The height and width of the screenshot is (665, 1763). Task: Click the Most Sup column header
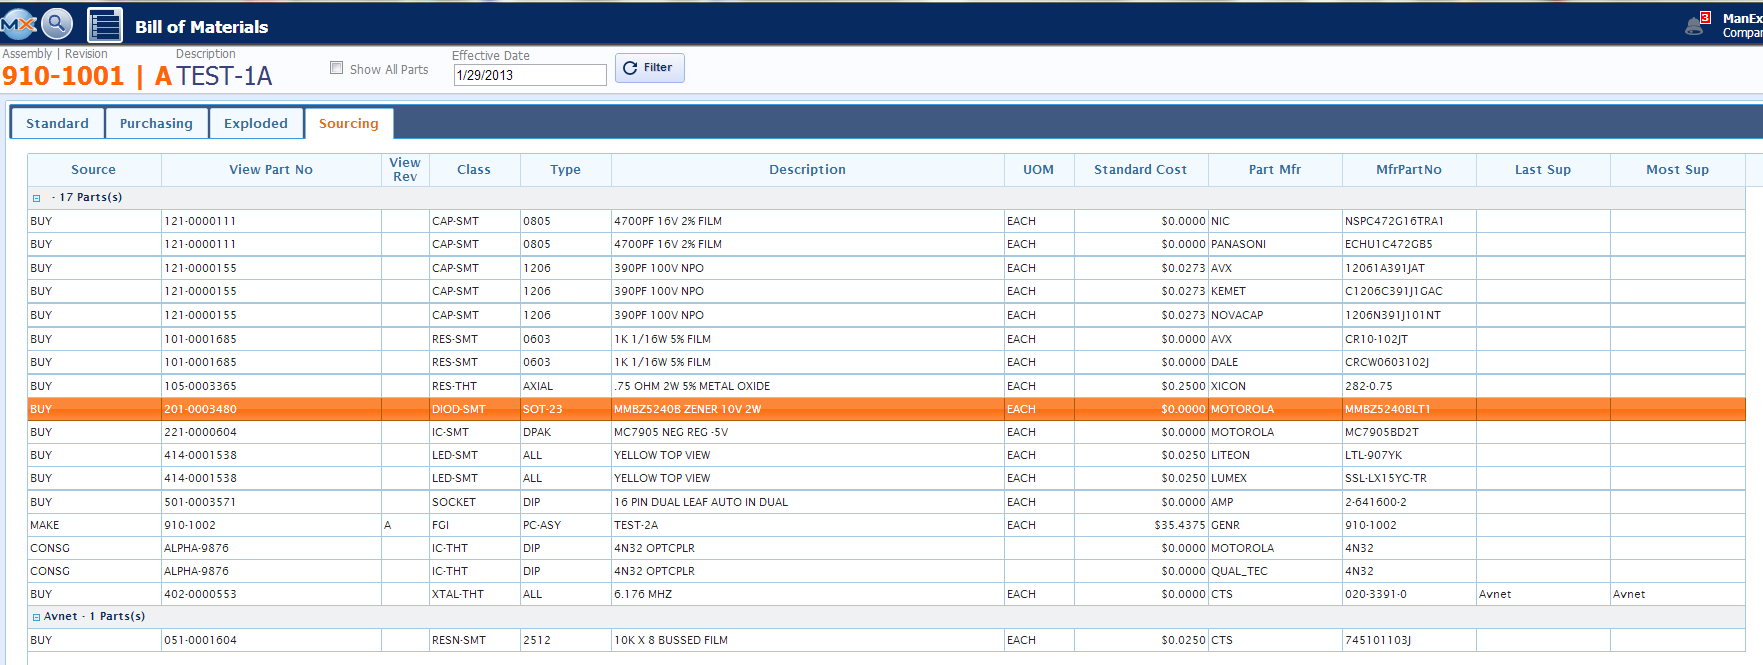coord(1678,170)
